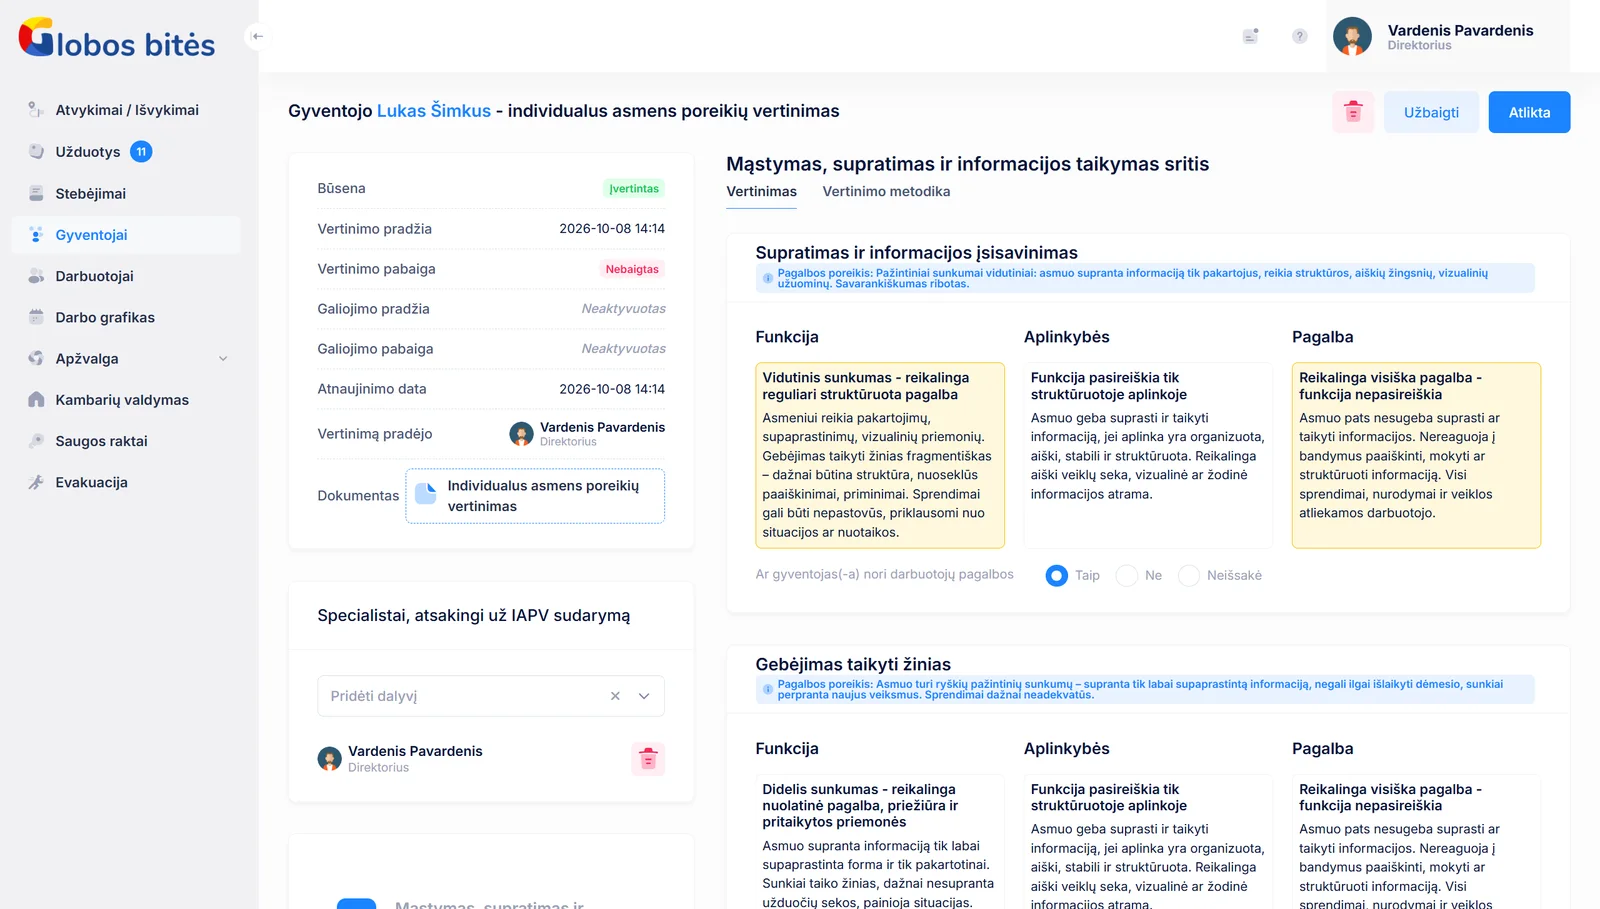
Task: Switch to the Vertinimo metodika tab
Action: click(886, 192)
